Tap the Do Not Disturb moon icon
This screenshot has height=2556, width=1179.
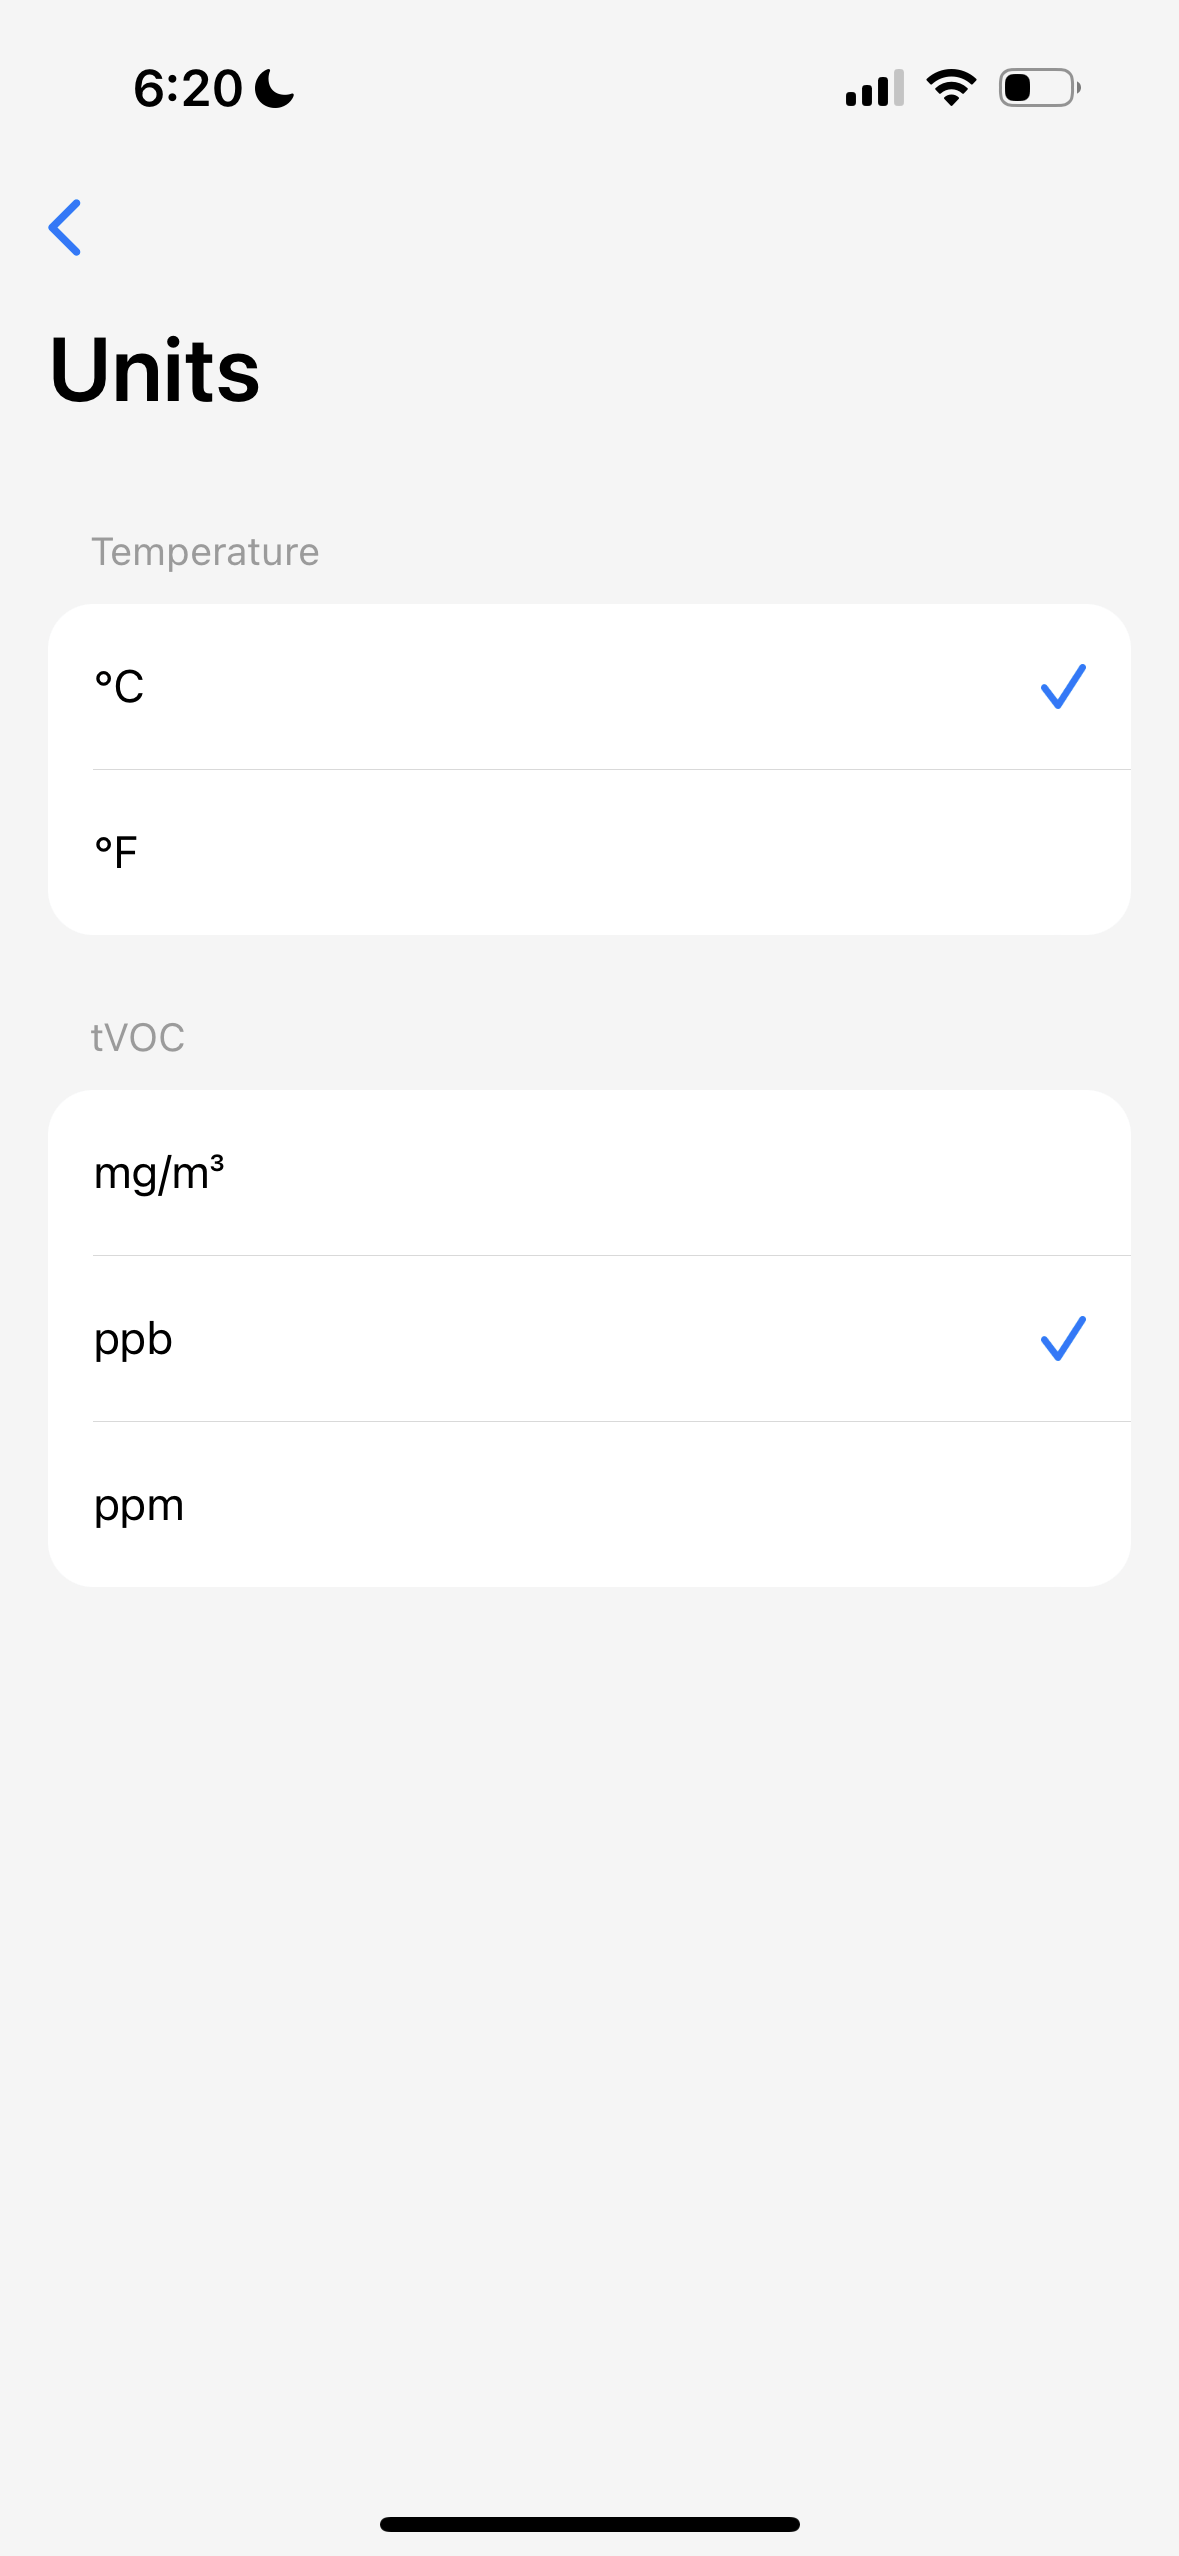coord(274,89)
